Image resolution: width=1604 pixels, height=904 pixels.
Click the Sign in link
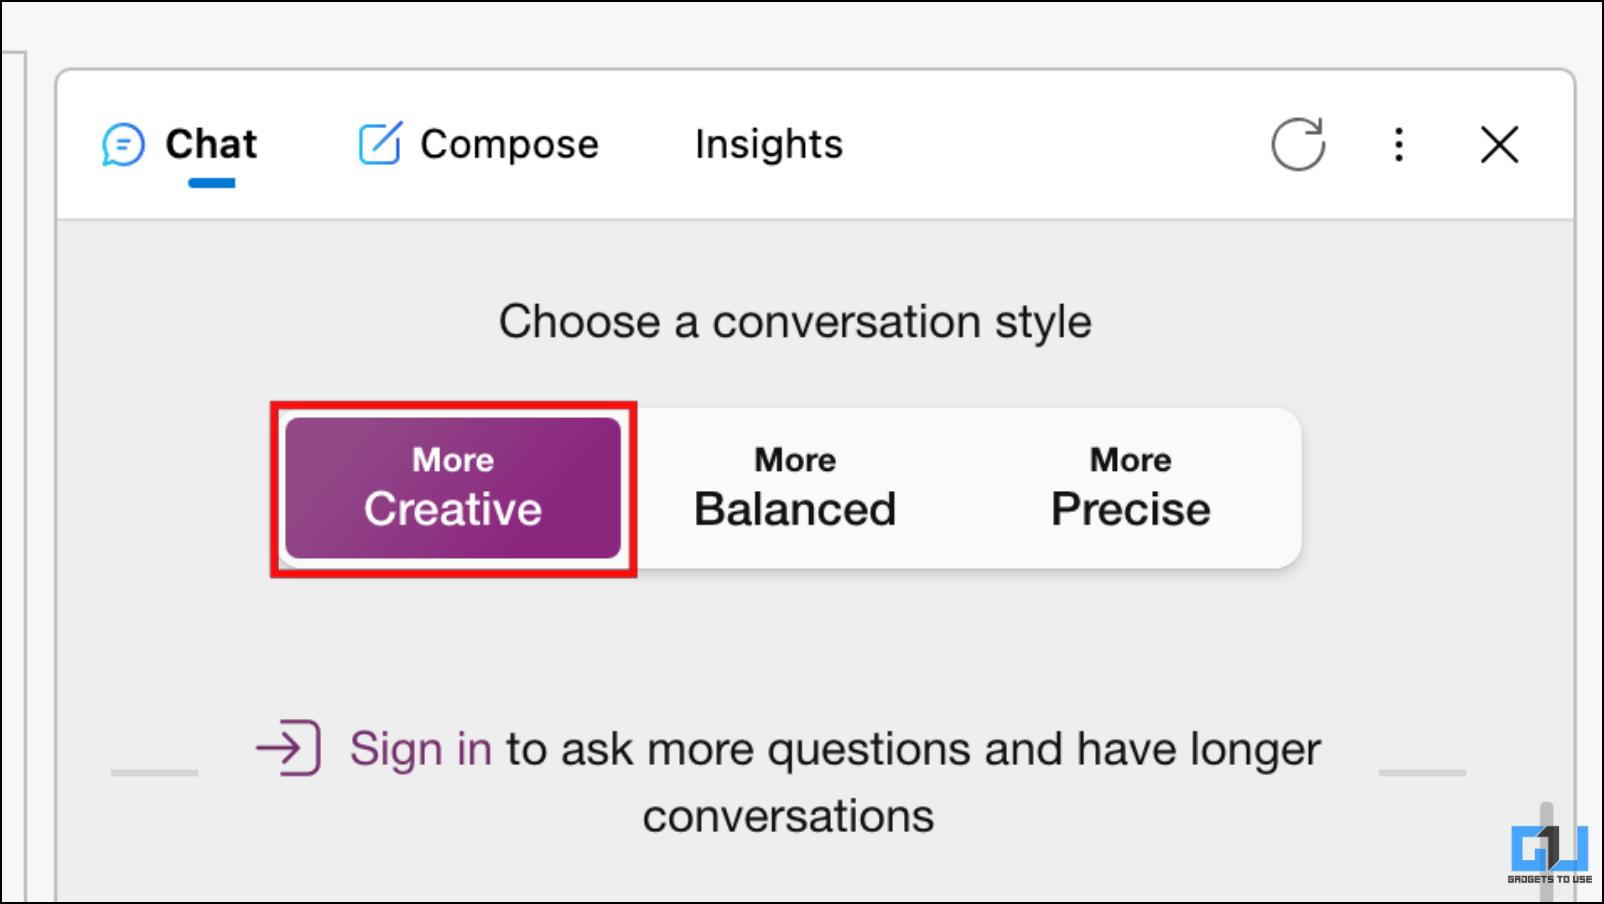click(x=420, y=749)
